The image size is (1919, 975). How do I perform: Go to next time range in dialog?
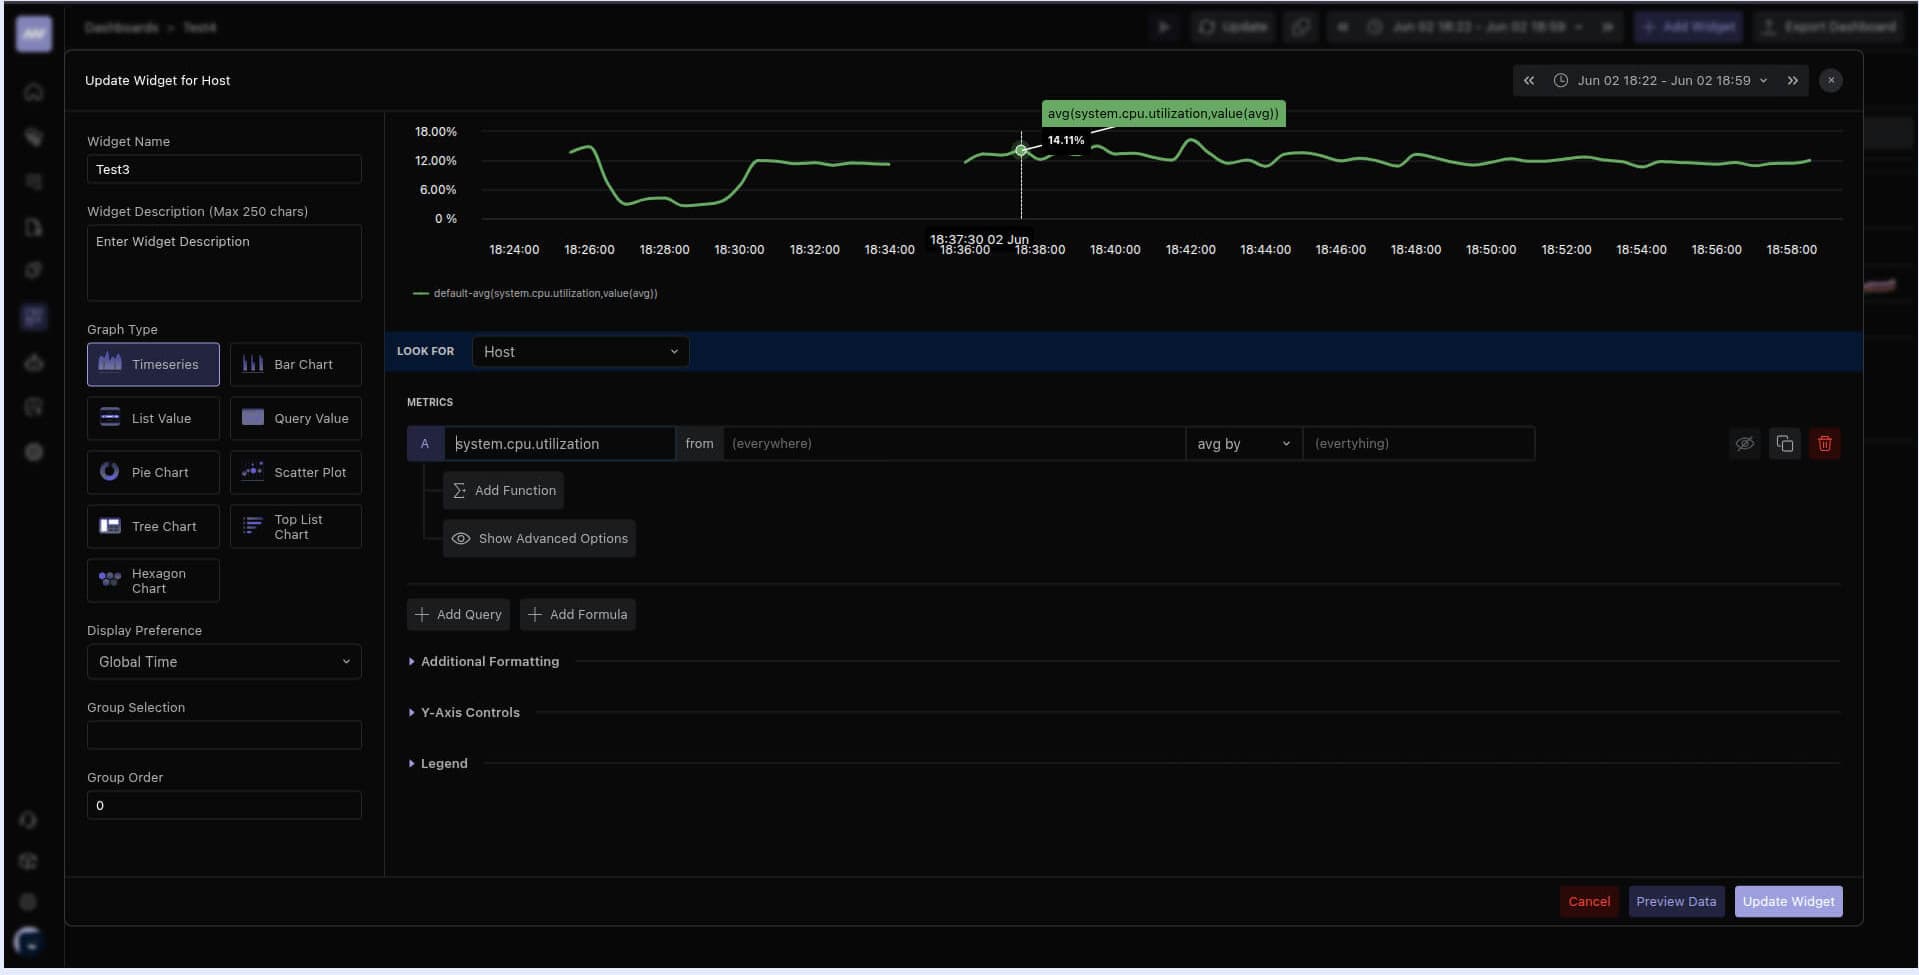pyautogui.click(x=1793, y=80)
